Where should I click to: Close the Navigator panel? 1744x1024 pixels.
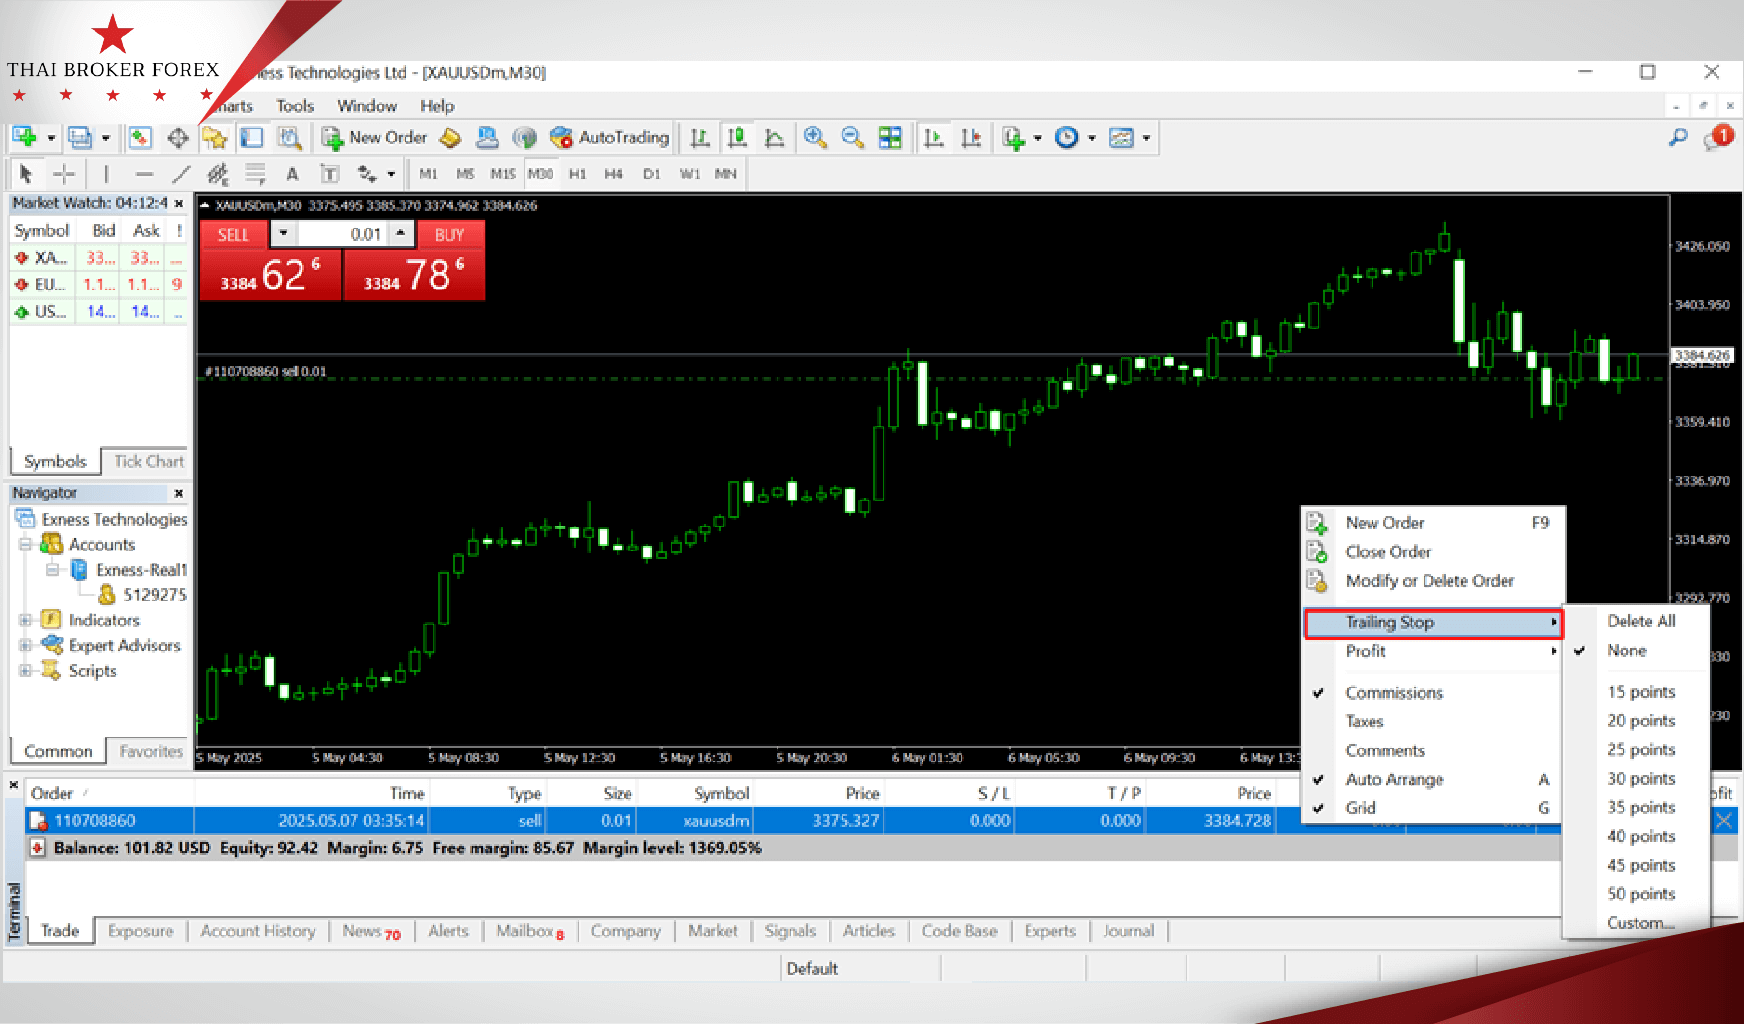coord(179,493)
